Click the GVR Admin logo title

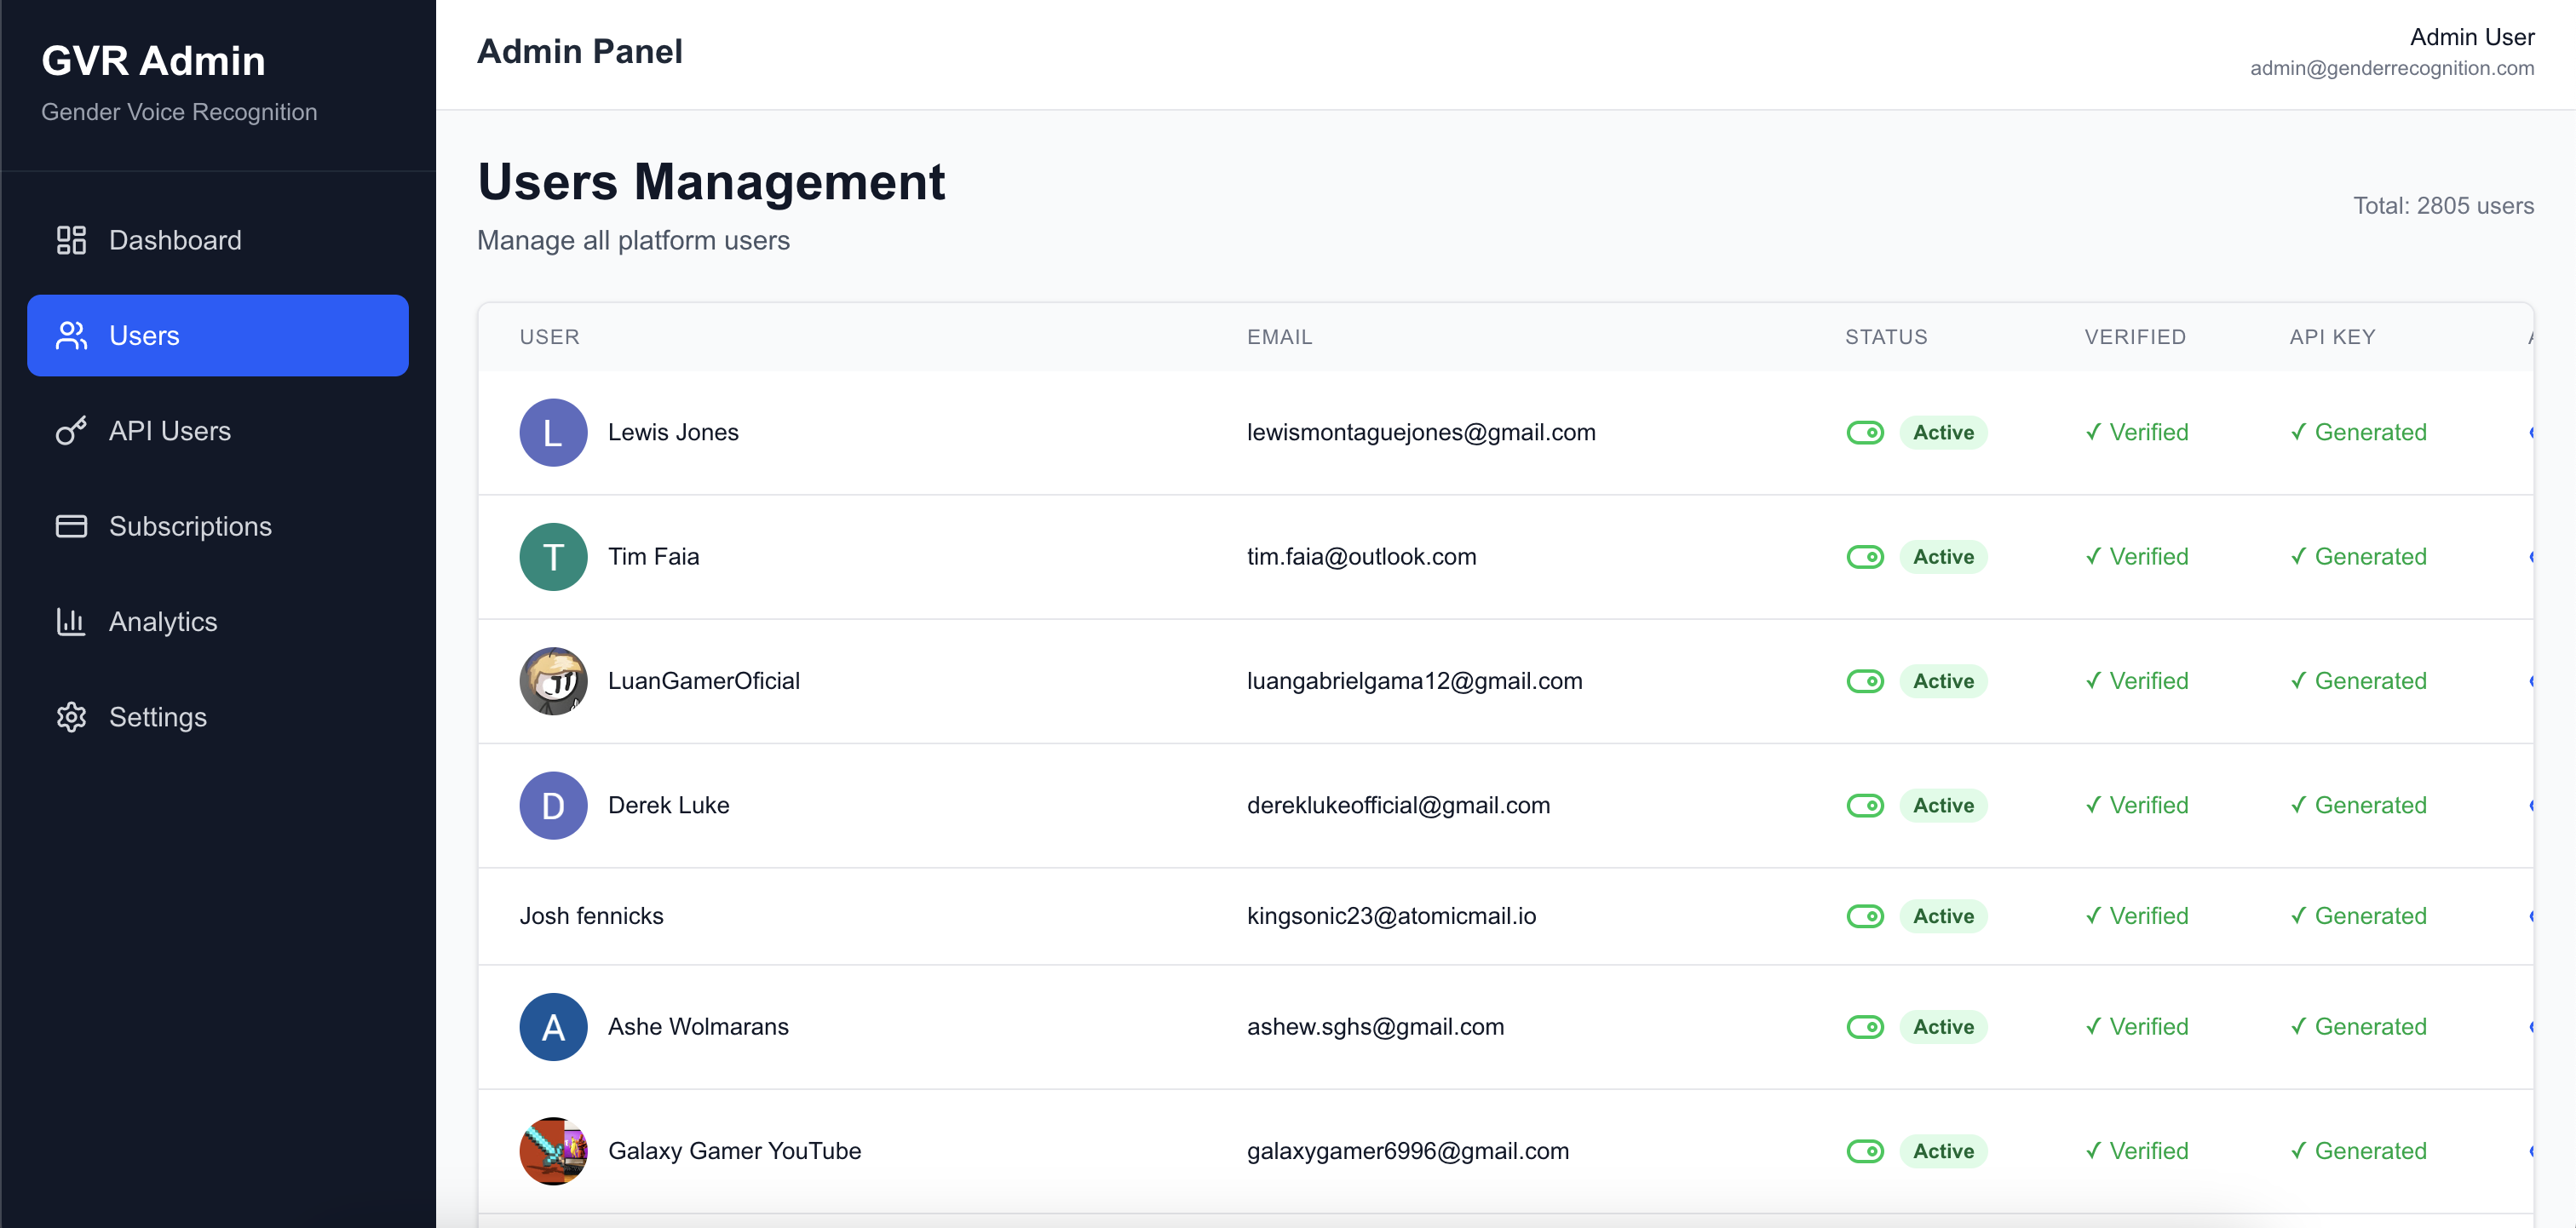[153, 61]
